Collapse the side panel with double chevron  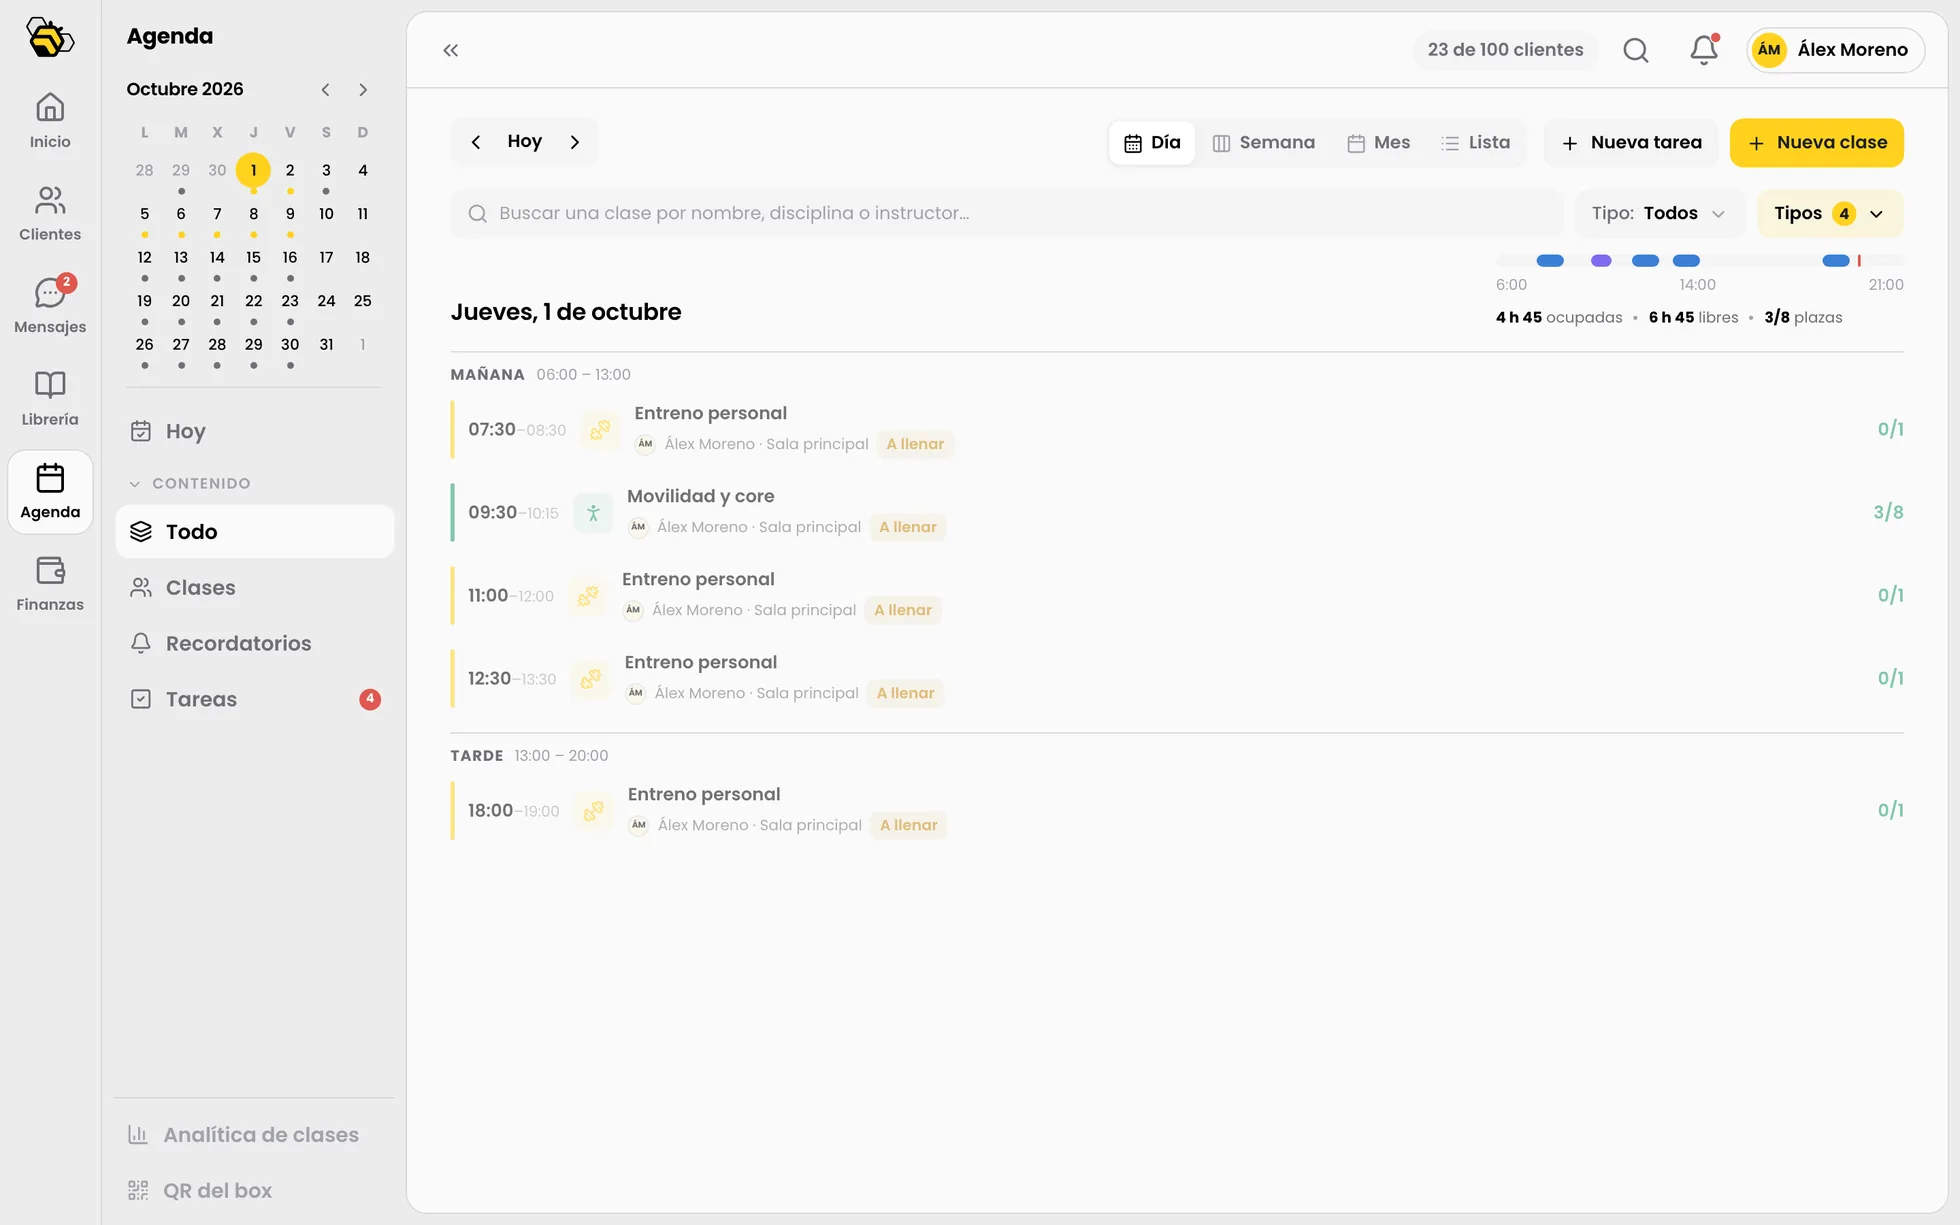[451, 50]
